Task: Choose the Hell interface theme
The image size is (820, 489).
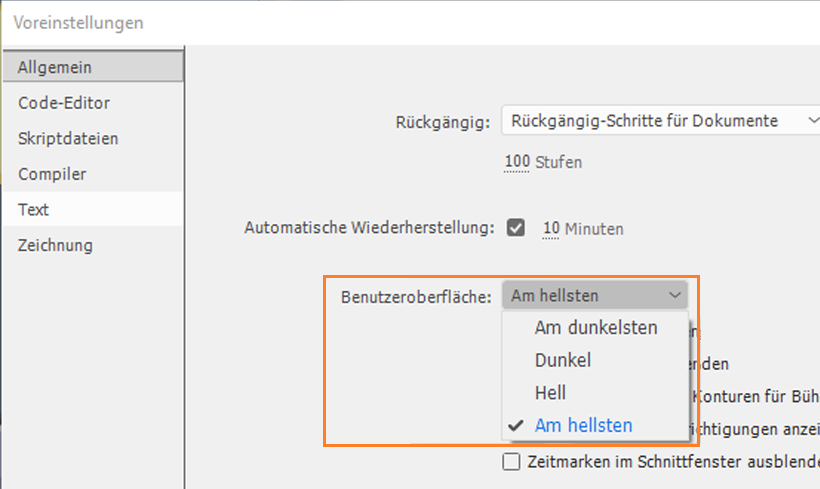Action: (x=551, y=393)
